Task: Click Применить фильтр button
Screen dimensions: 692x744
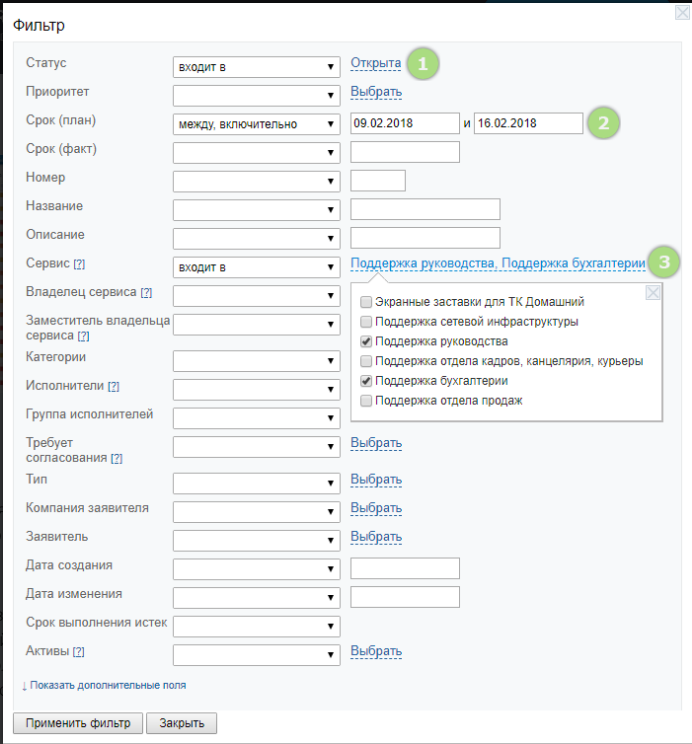Action: pos(78,723)
